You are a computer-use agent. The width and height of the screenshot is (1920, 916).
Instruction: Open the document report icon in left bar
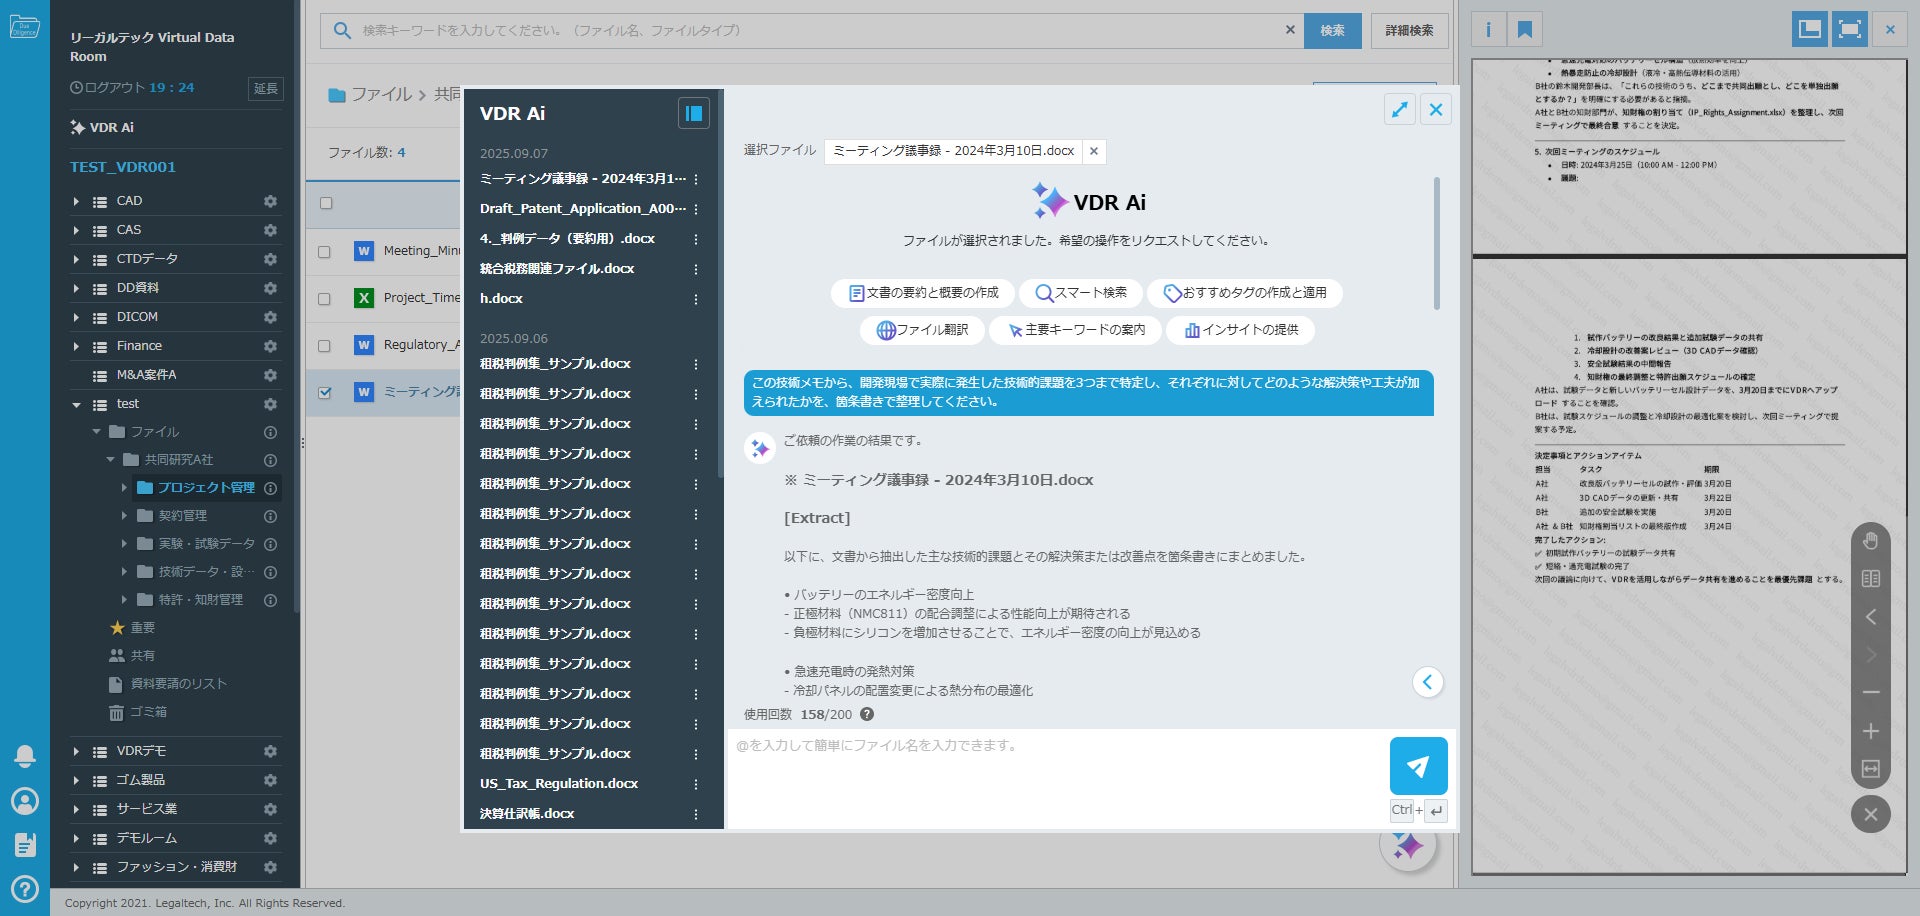tap(25, 845)
